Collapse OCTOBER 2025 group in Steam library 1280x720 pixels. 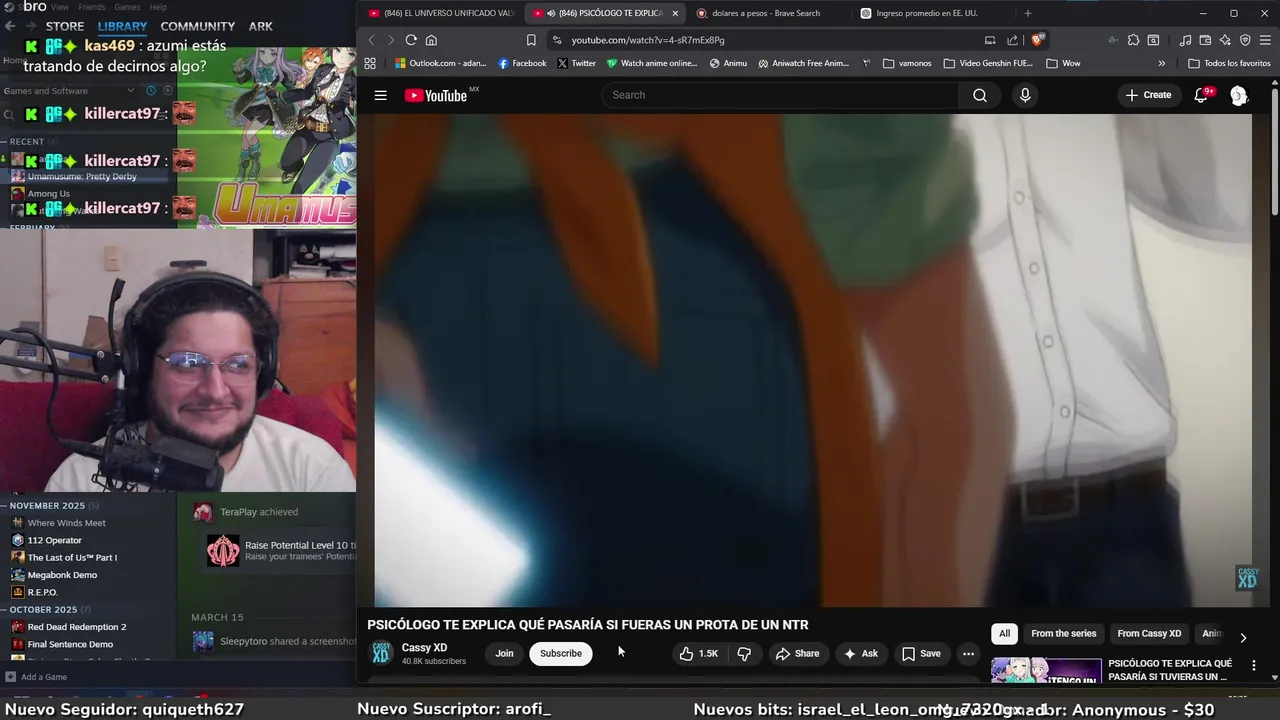4,609
